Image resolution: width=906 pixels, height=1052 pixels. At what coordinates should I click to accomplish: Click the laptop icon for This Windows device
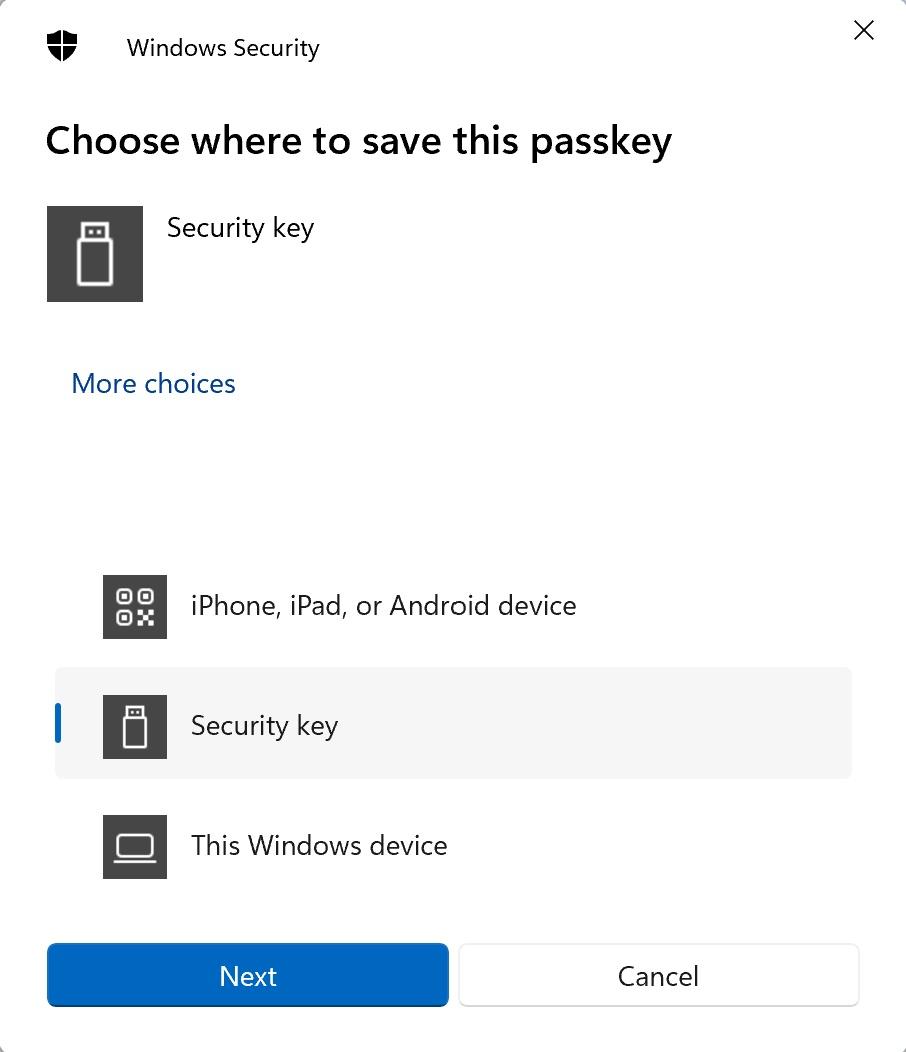coord(134,846)
